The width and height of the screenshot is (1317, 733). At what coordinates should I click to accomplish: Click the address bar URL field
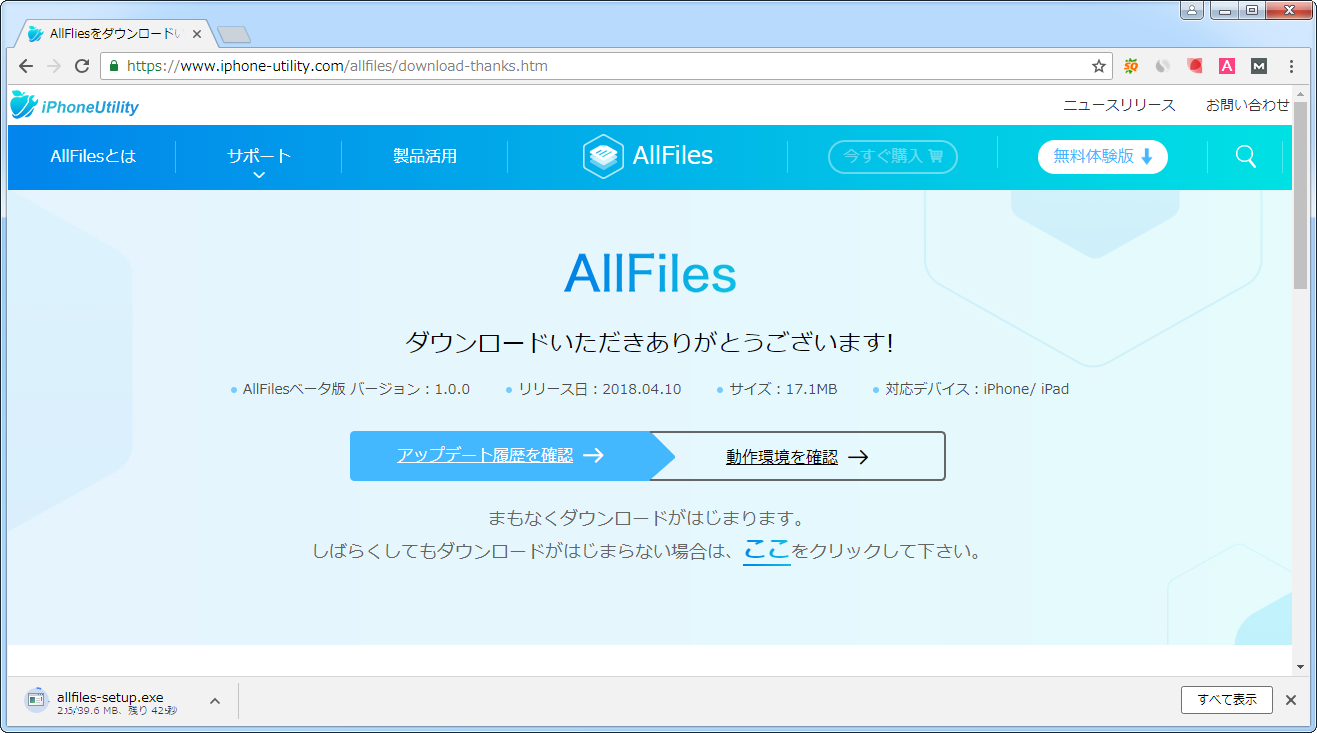(606, 66)
